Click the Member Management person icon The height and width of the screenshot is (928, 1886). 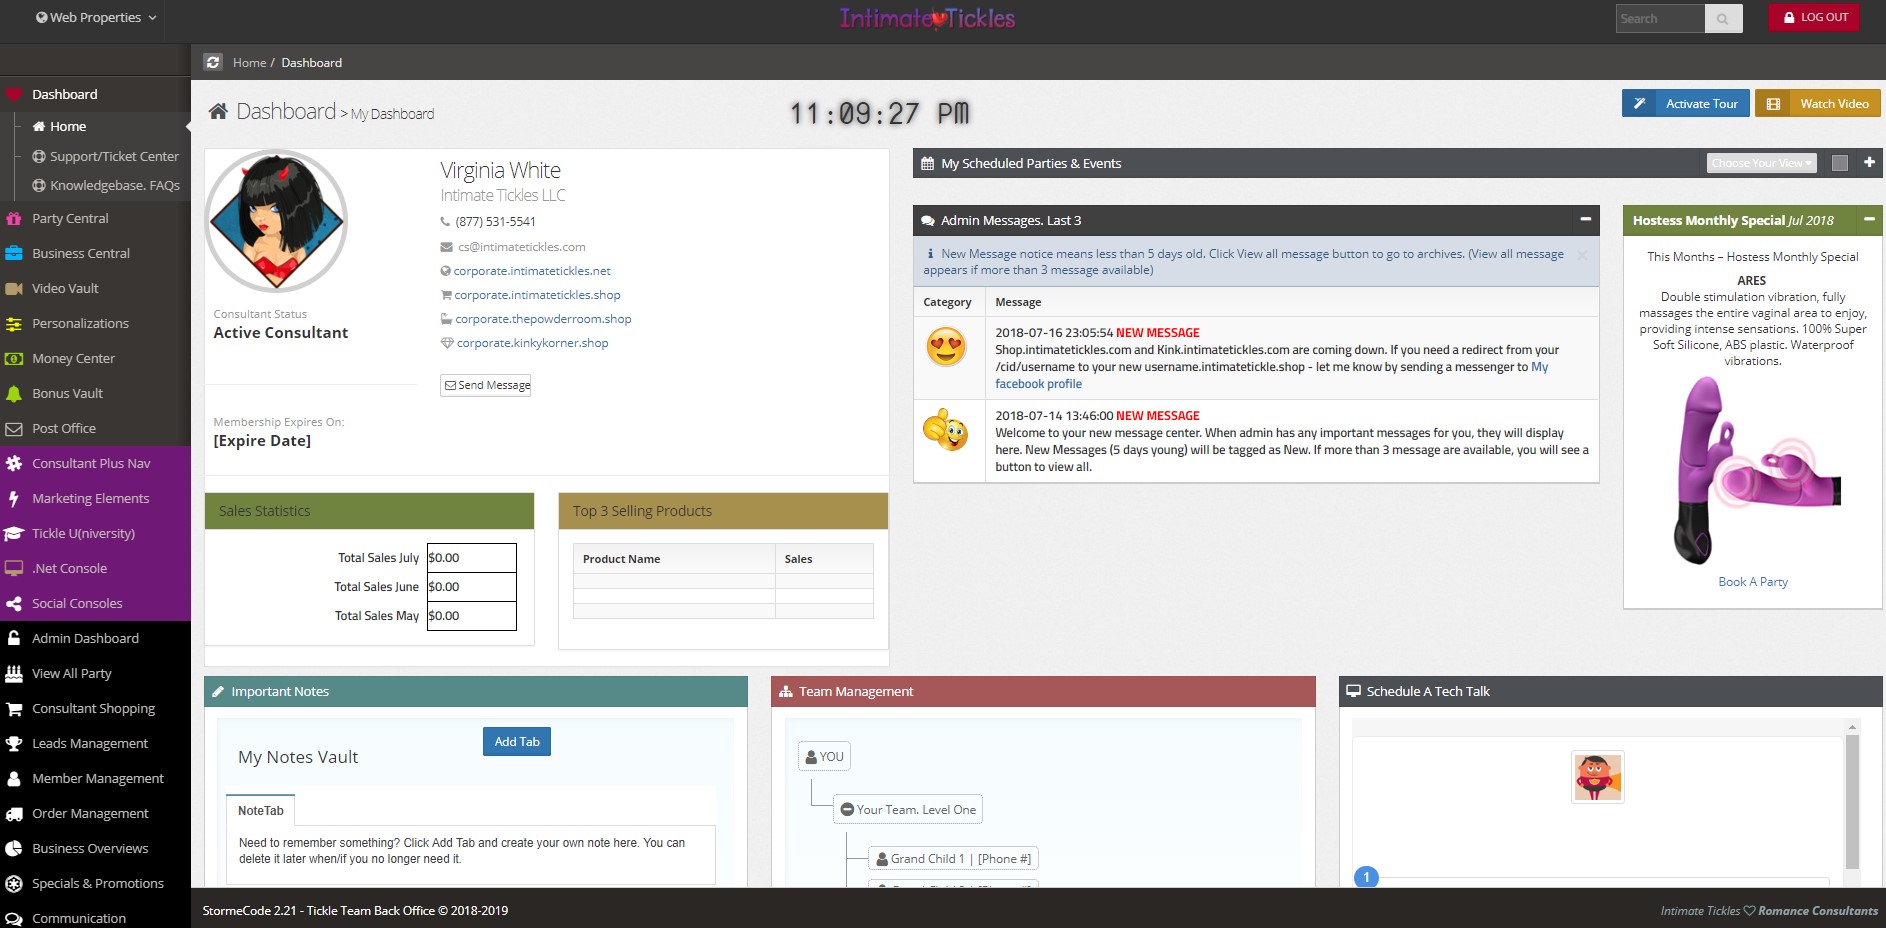[14, 778]
